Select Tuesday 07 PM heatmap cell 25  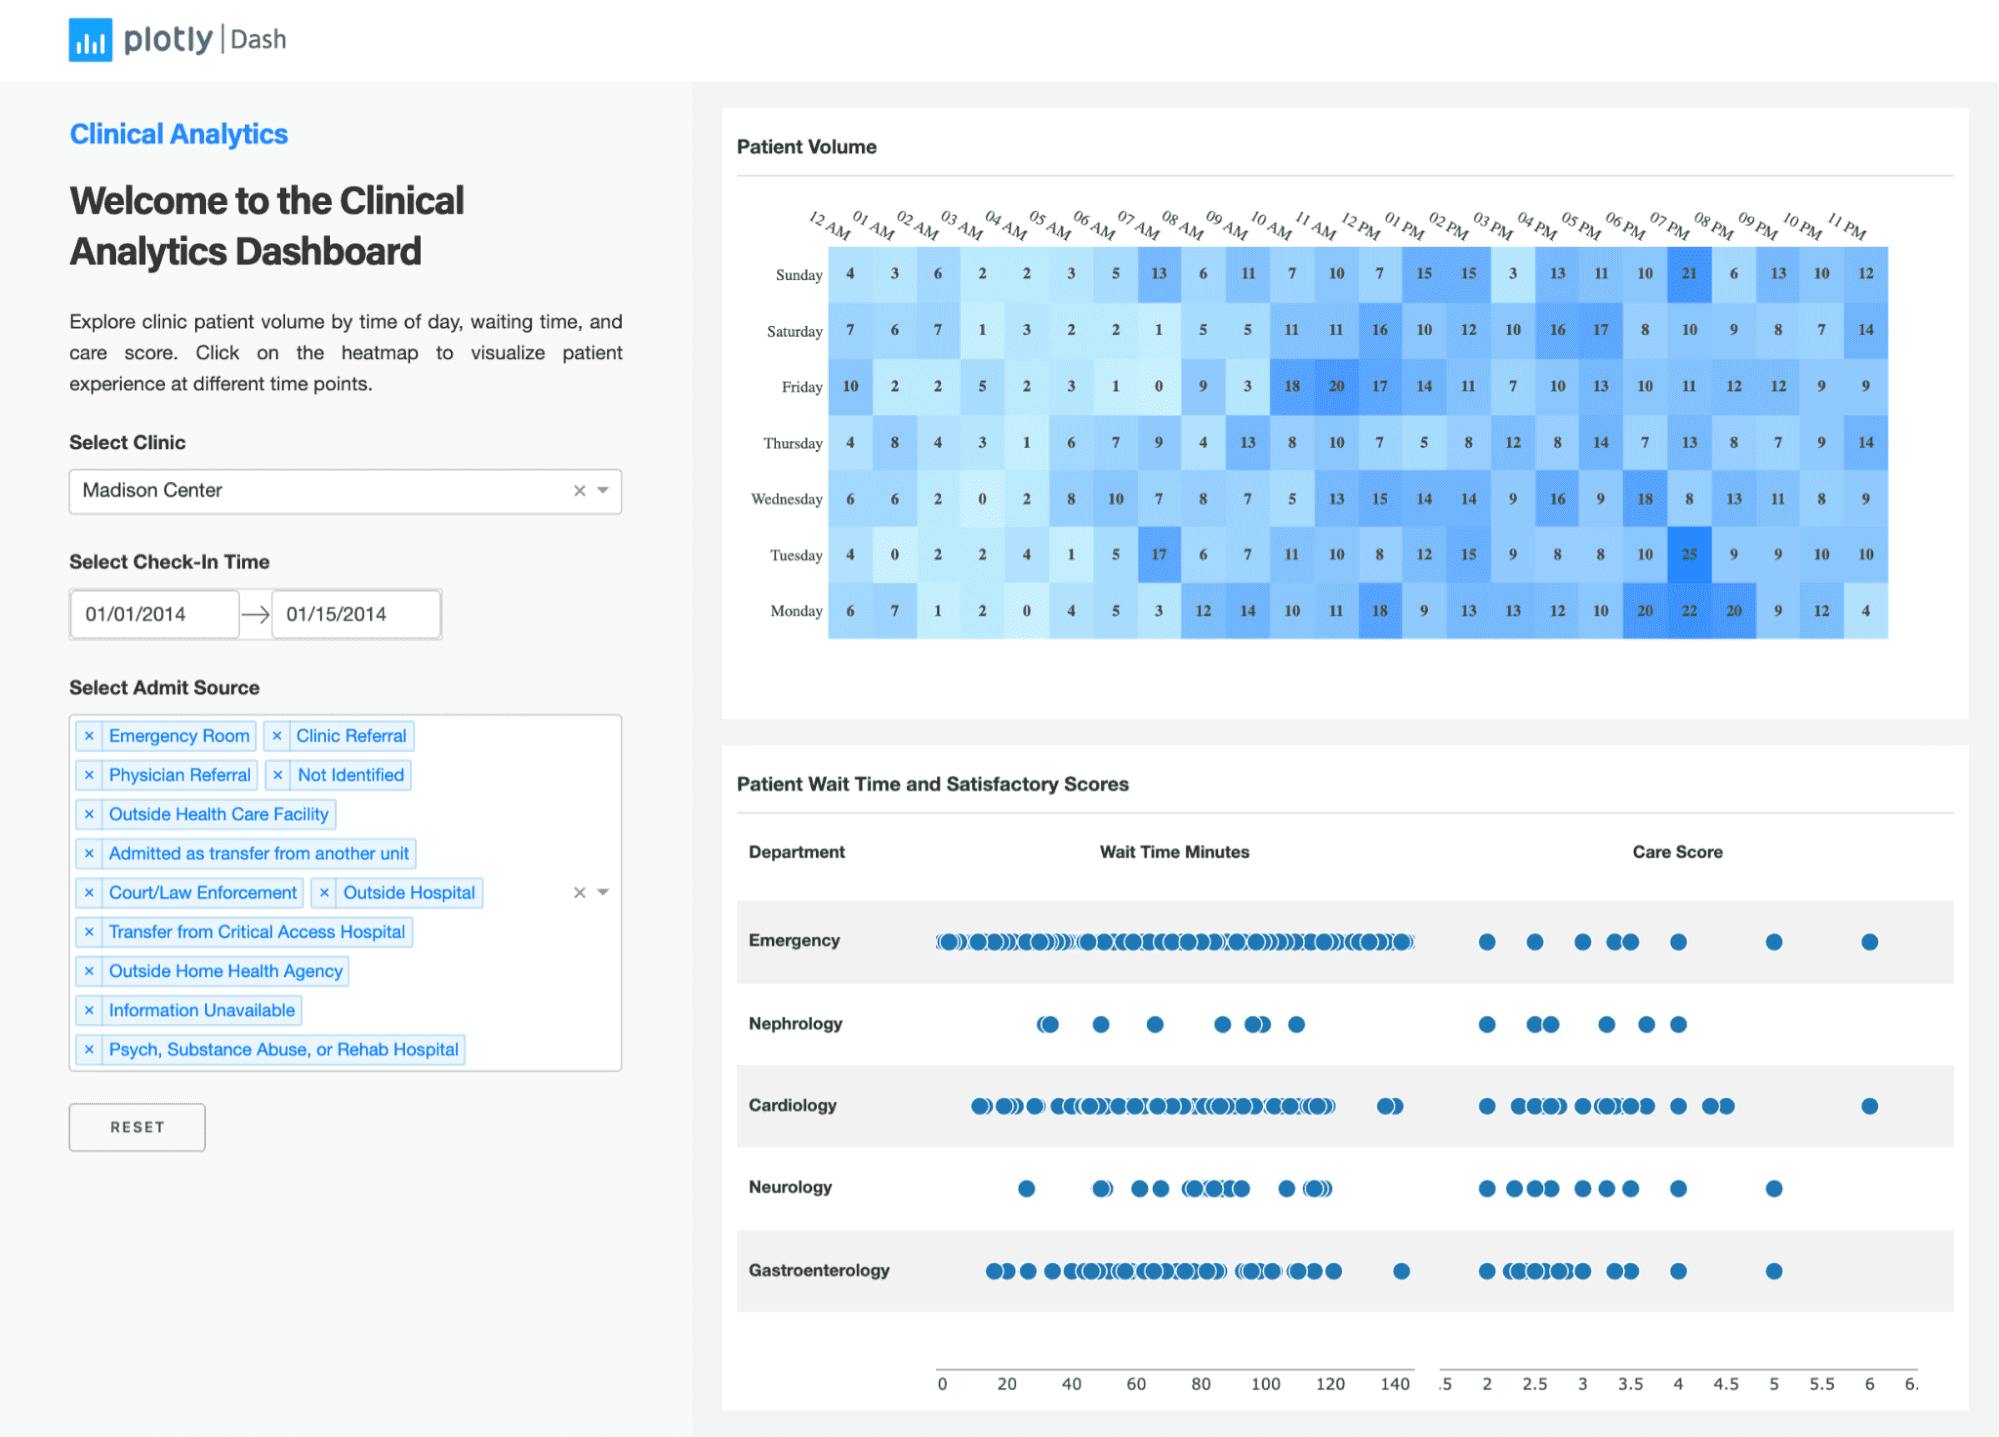click(x=1689, y=554)
